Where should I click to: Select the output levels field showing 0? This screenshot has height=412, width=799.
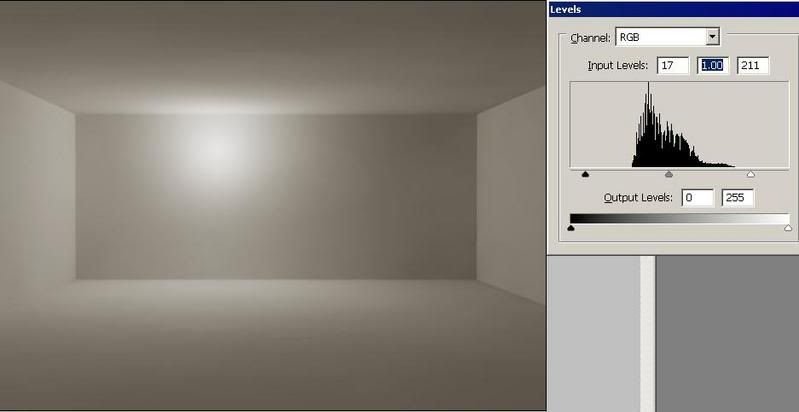(697, 197)
